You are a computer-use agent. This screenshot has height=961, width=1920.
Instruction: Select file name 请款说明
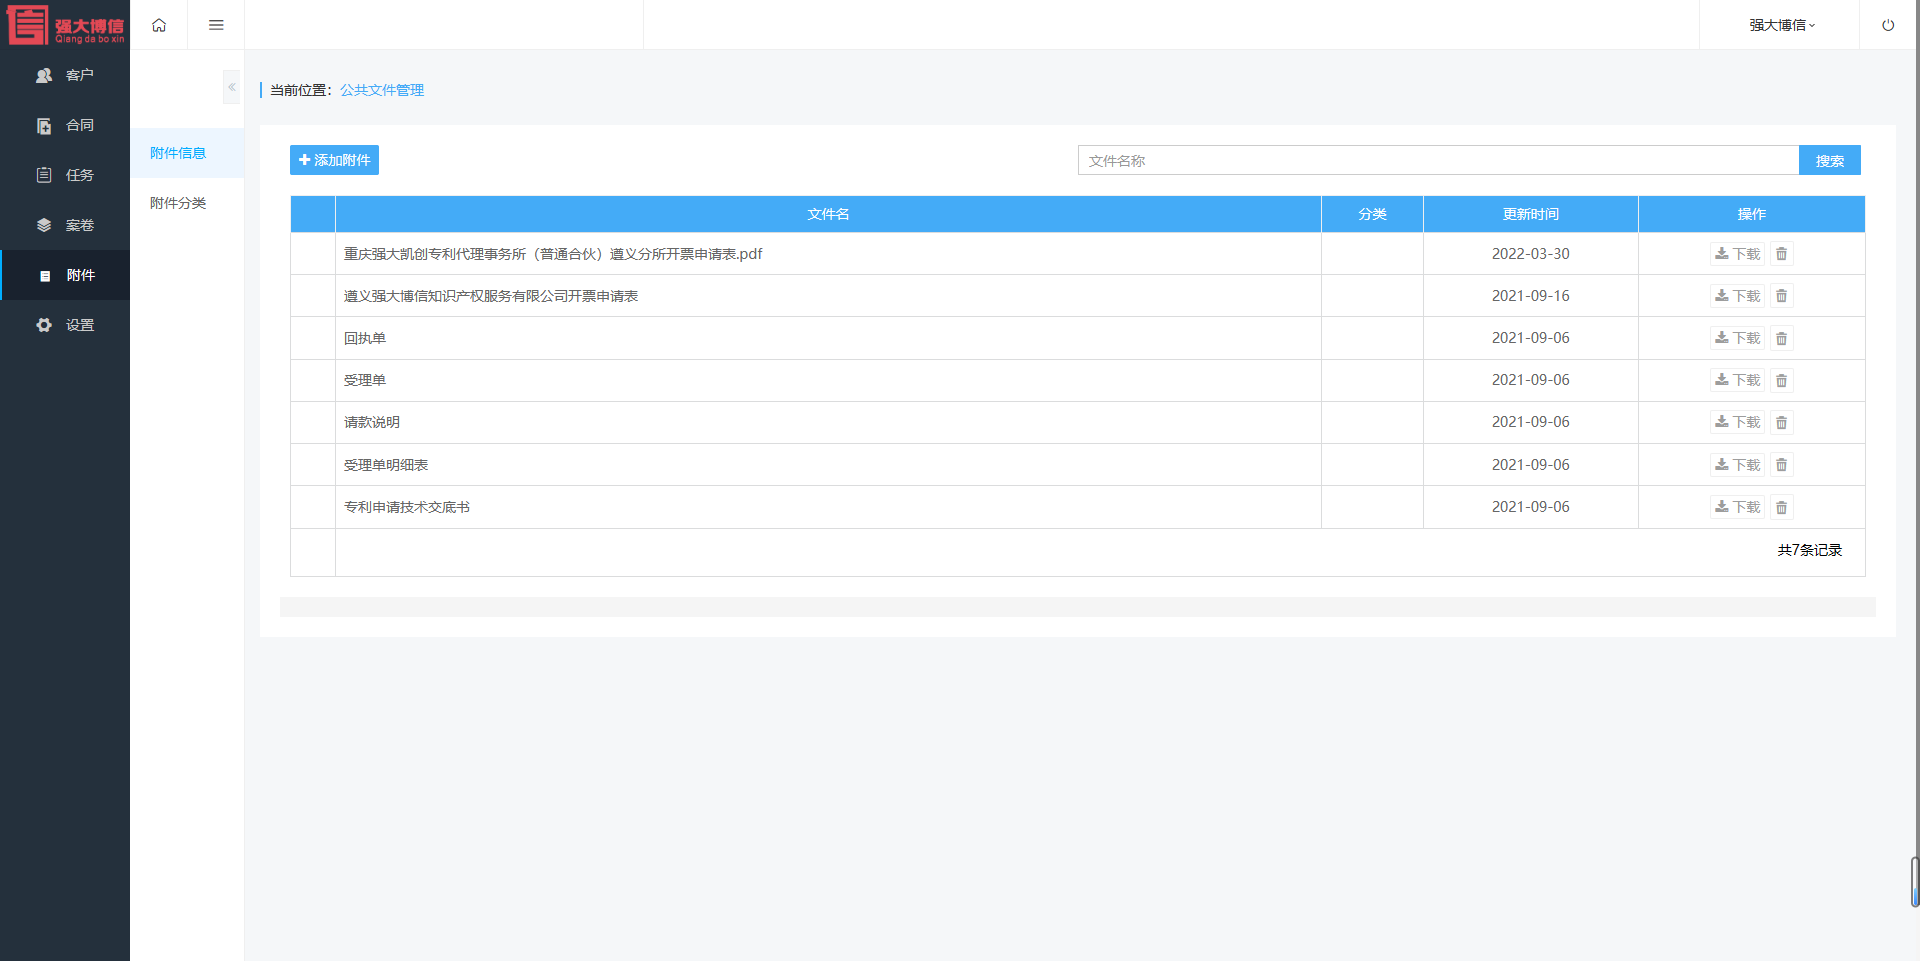372,422
